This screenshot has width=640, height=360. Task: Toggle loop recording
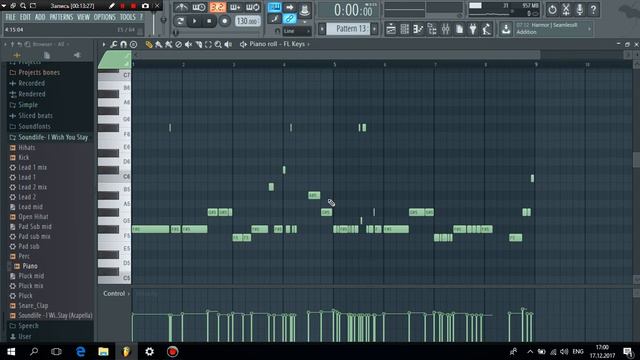coord(253,7)
